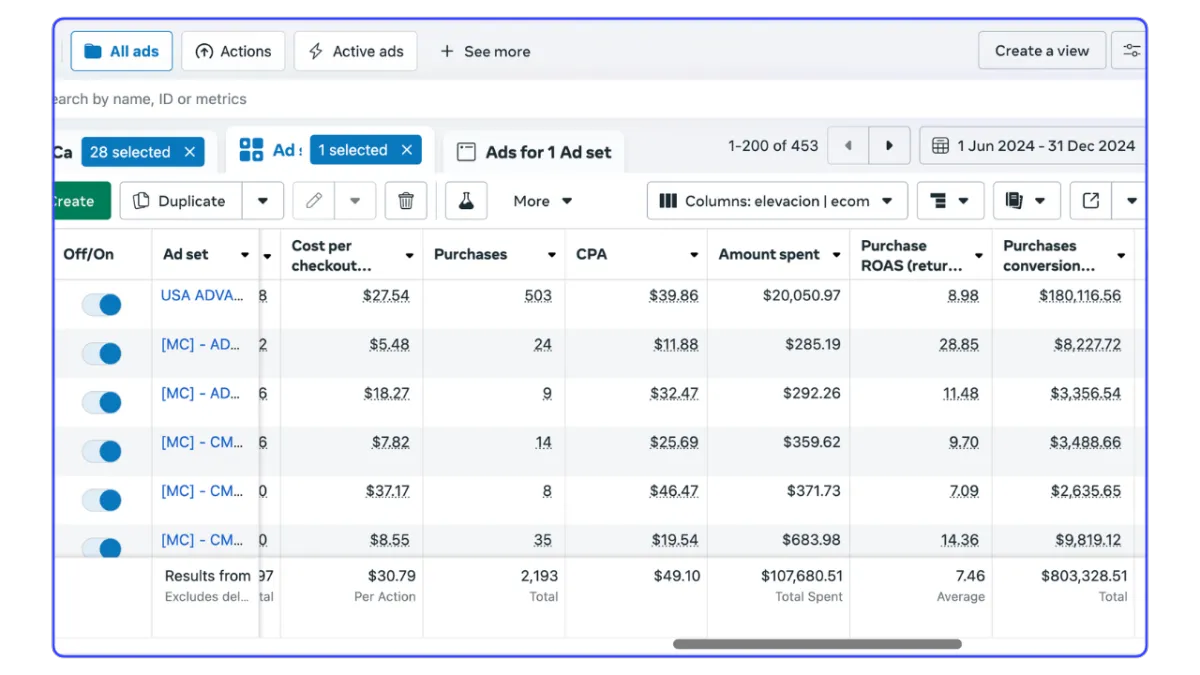This screenshot has width=1200, height=675.
Task: Open Purchases column menu arrow
Action: pyautogui.click(x=551, y=255)
